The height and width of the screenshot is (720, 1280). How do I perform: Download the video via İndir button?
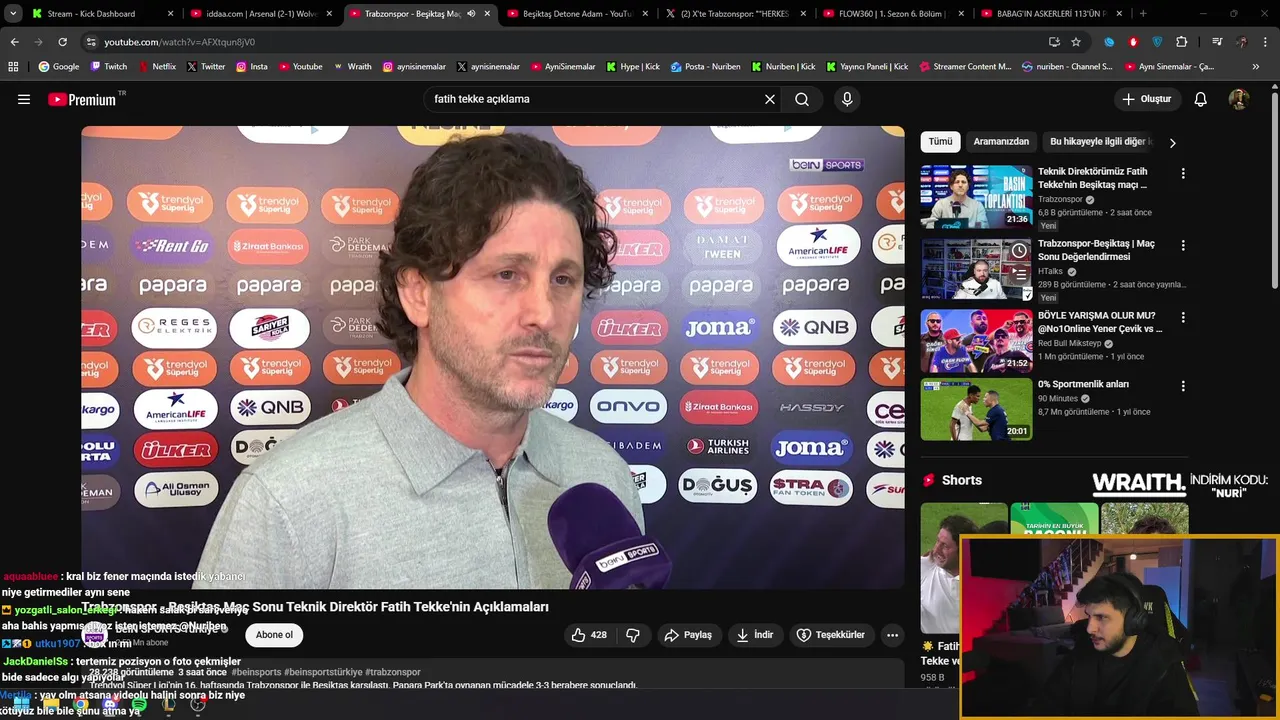[x=755, y=635]
